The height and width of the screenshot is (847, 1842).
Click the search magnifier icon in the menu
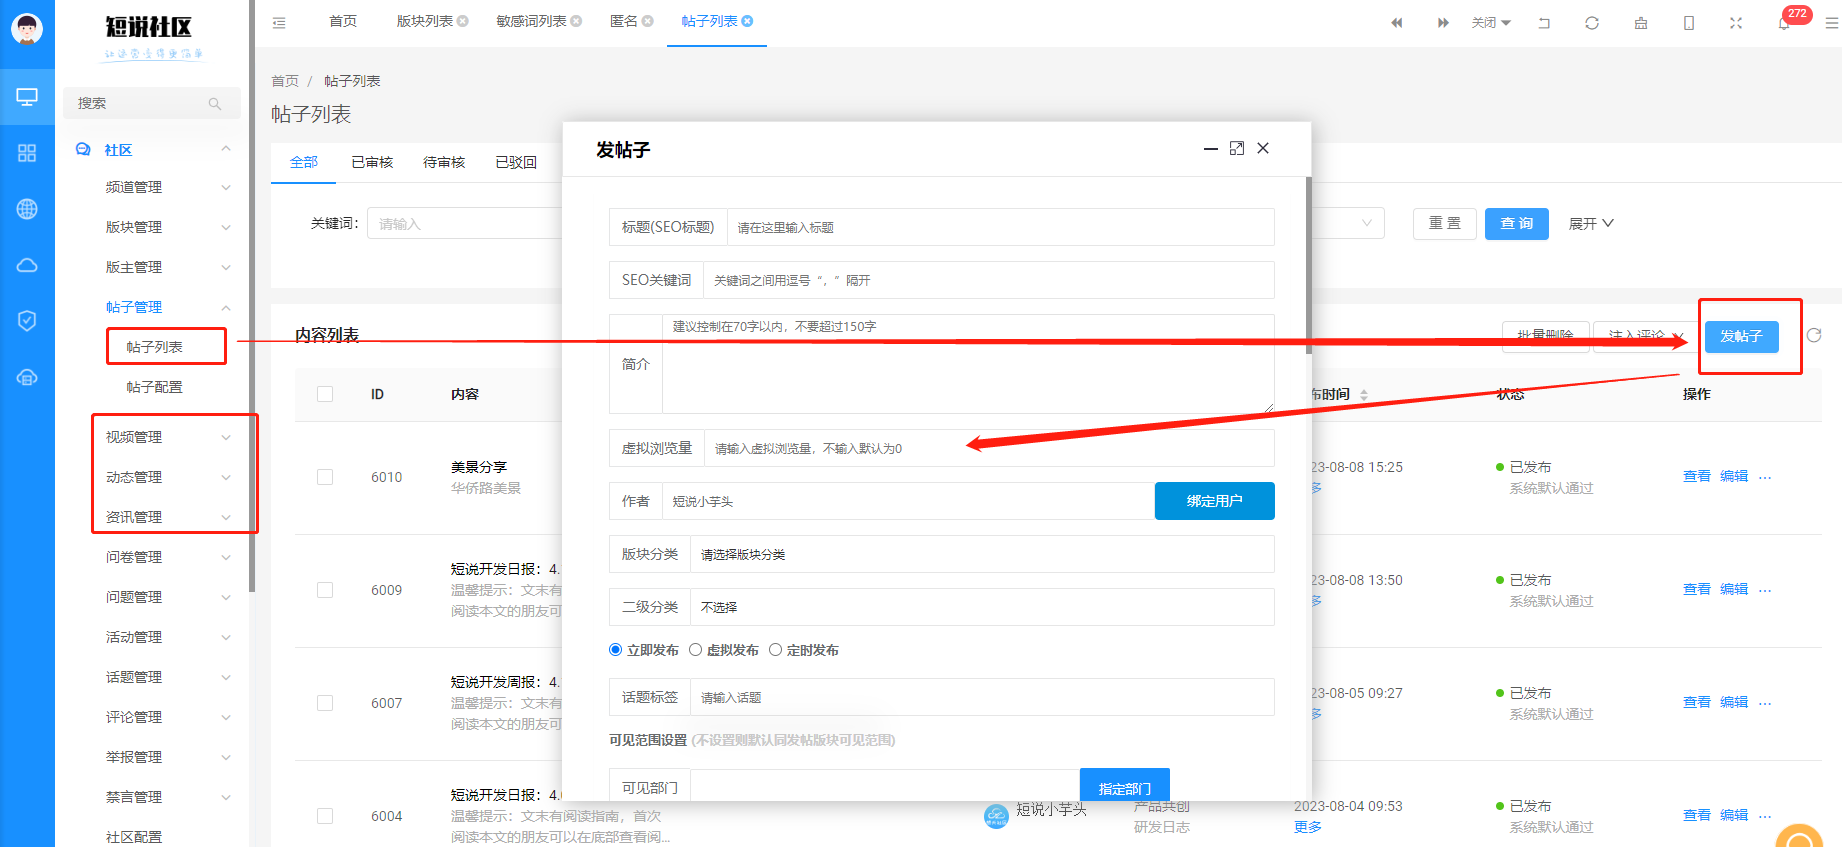point(215,104)
